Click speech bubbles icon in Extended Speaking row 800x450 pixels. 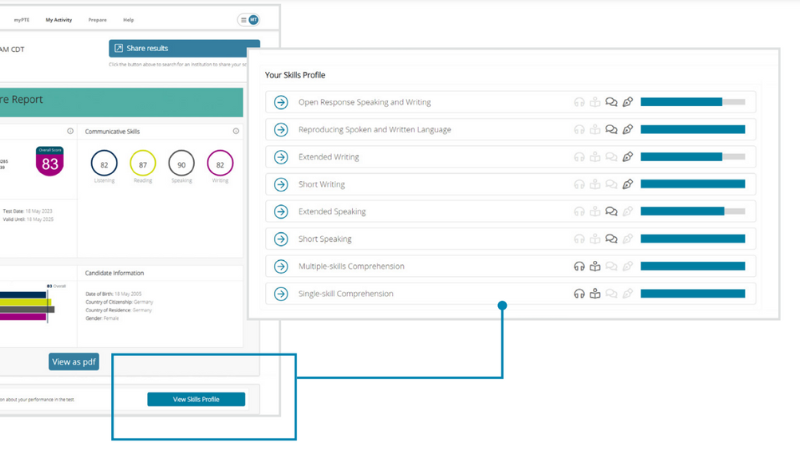611,212
